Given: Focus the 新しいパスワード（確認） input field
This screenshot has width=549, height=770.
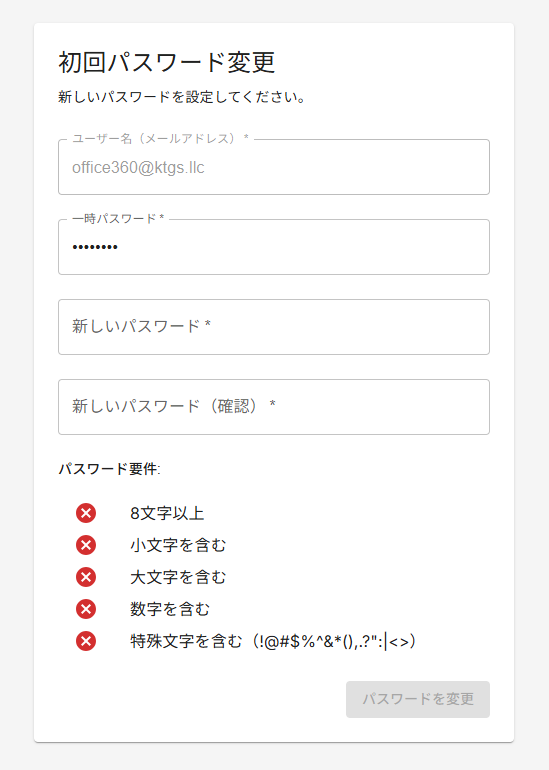Looking at the screenshot, I should (274, 407).
